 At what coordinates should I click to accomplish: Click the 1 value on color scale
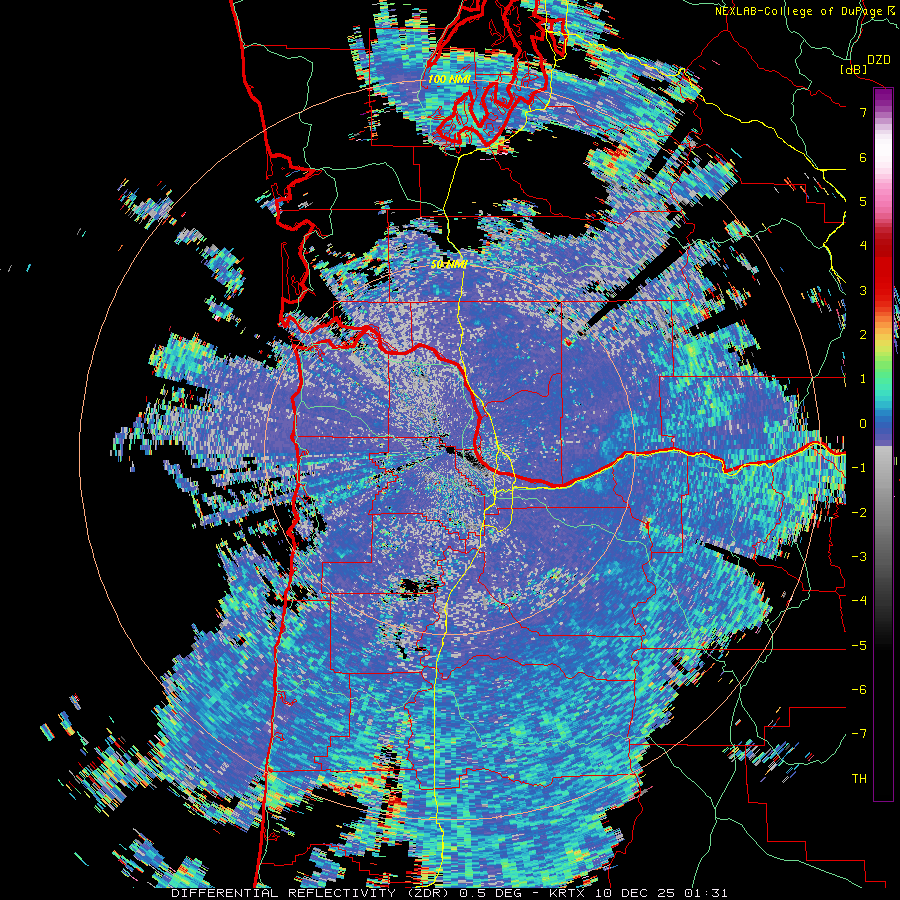point(863,379)
